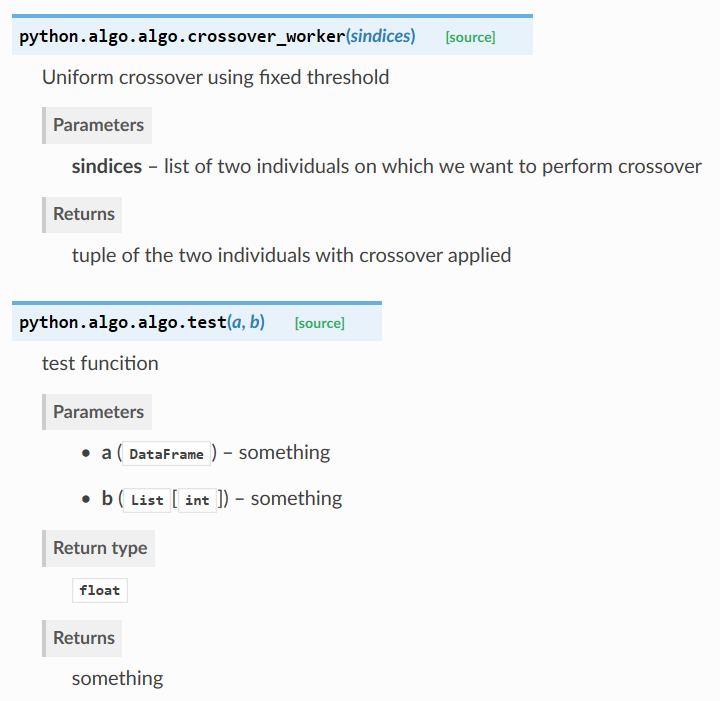Click parameter a in the bullet list
The height and width of the screenshot is (701, 720).
pos(107,453)
